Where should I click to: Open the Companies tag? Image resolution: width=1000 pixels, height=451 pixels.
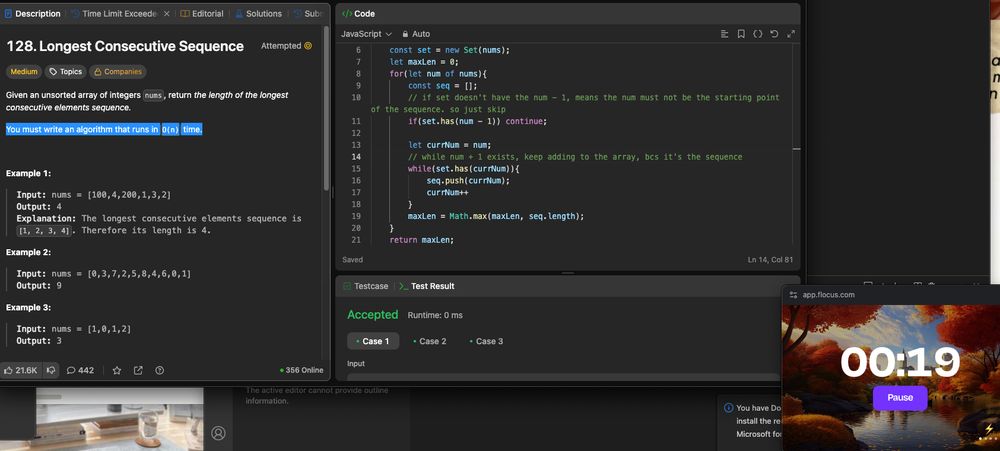pos(117,72)
